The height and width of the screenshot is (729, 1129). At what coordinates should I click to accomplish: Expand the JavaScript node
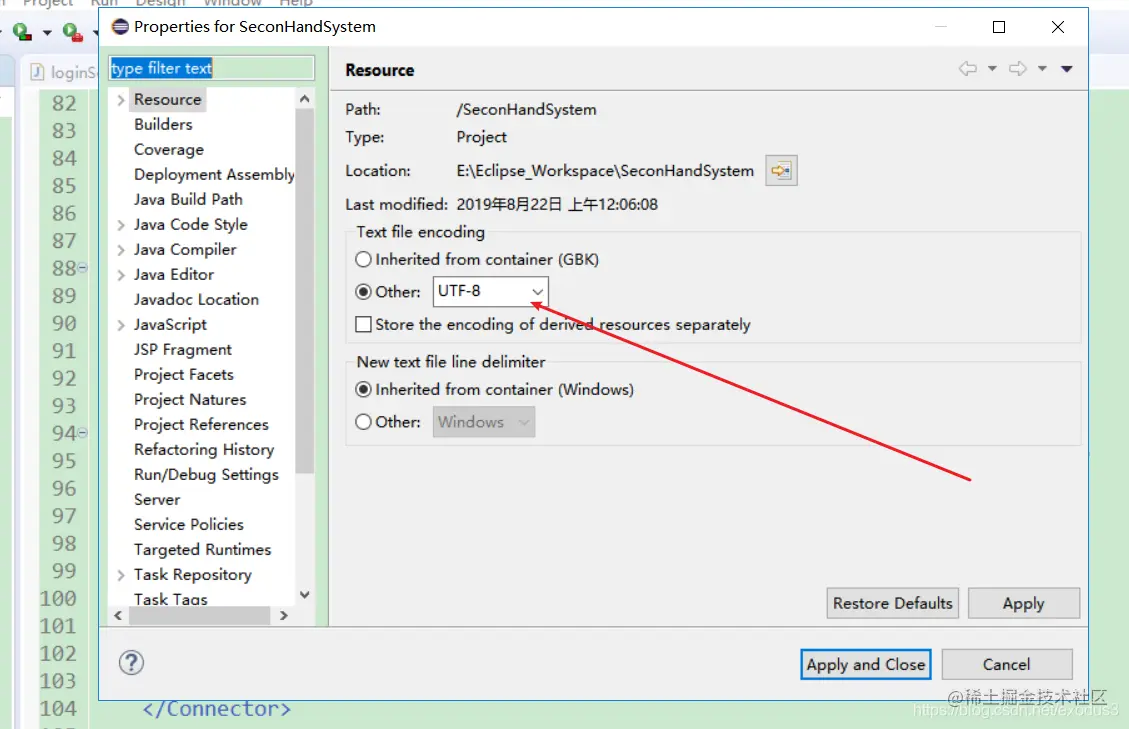121,326
